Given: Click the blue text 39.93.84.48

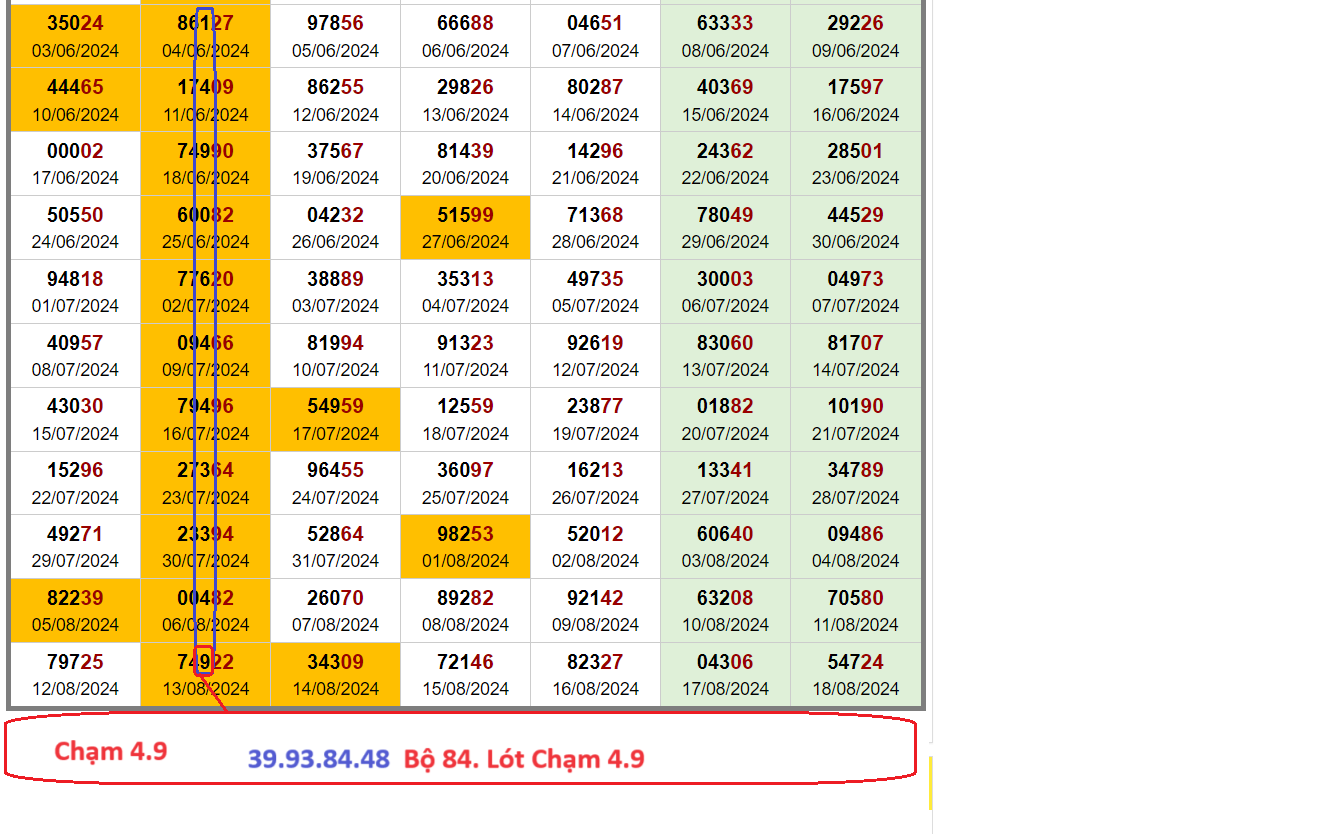Looking at the screenshot, I should (x=319, y=759).
